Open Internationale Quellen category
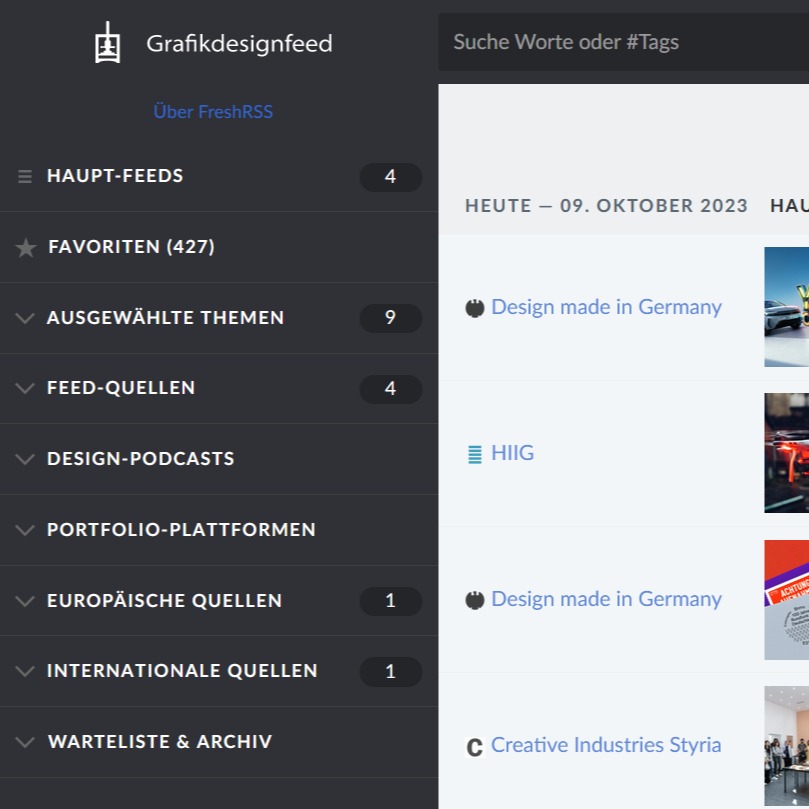Image resolution: width=809 pixels, height=809 pixels. tap(182, 671)
